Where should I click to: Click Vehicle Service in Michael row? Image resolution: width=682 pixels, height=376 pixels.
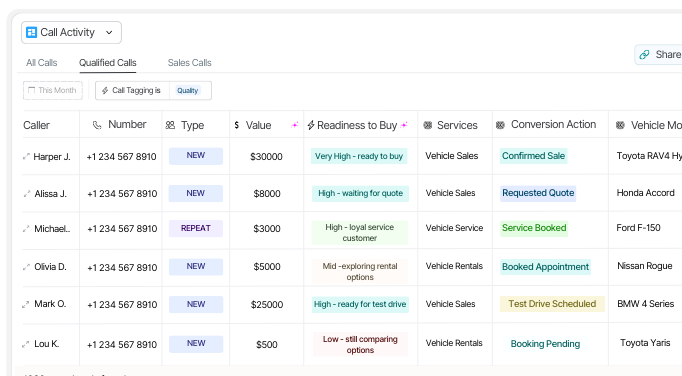click(x=454, y=228)
